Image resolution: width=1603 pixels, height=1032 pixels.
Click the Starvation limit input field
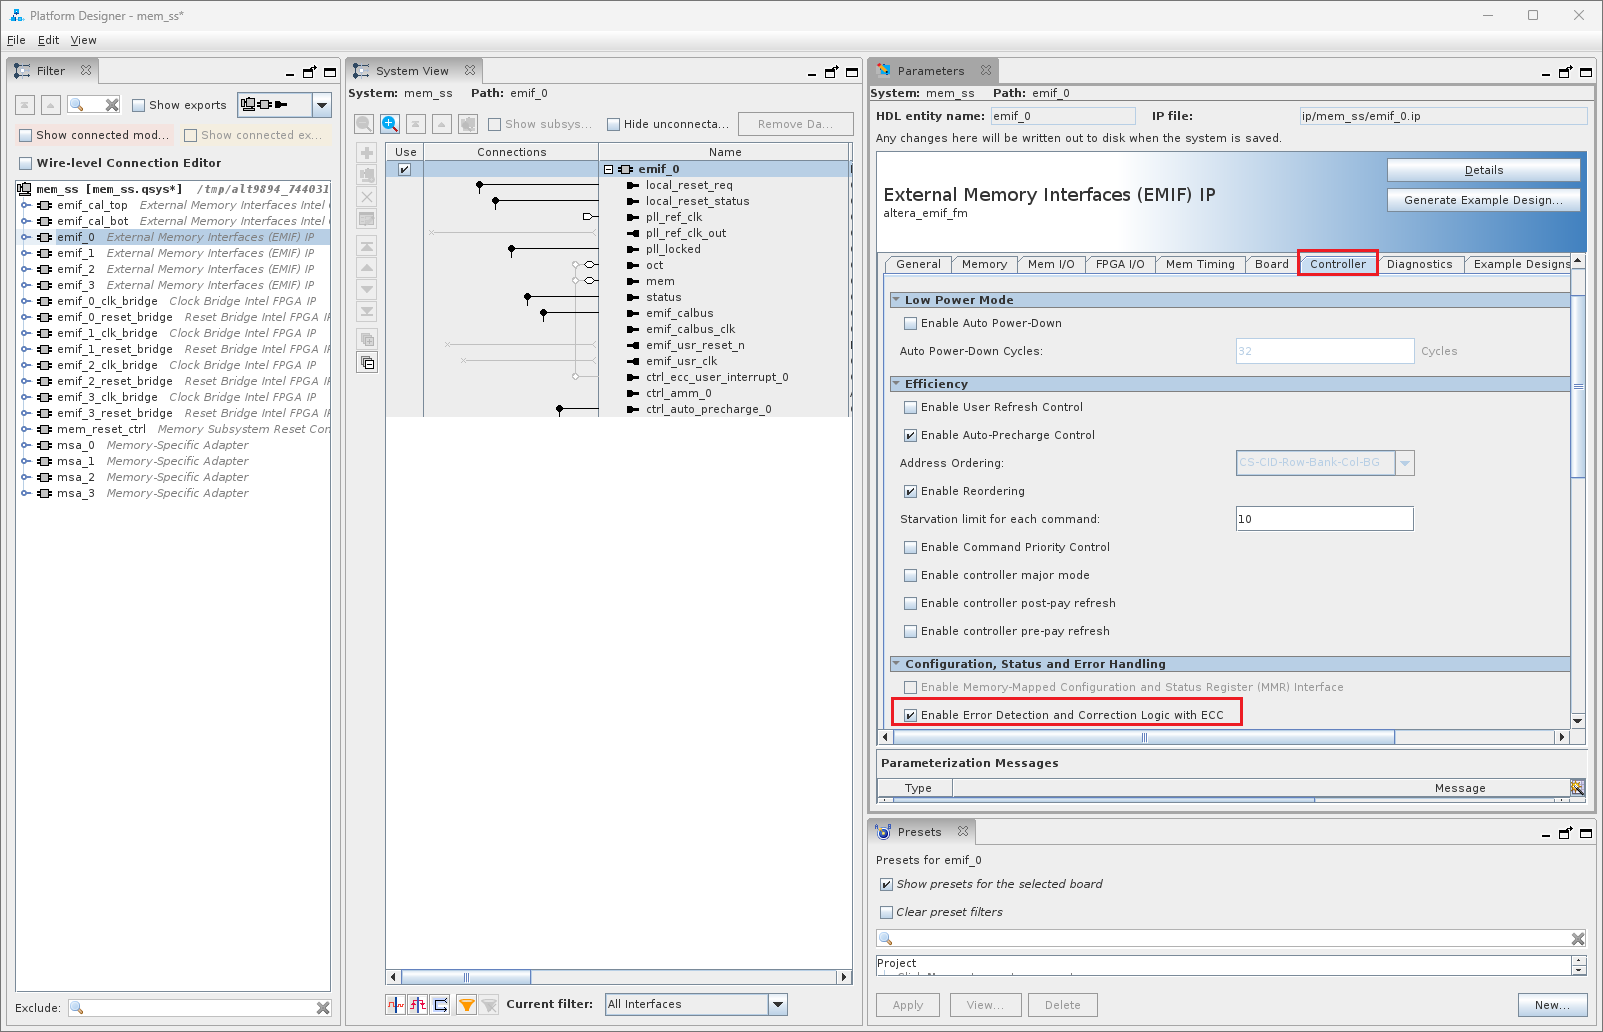point(1323,519)
